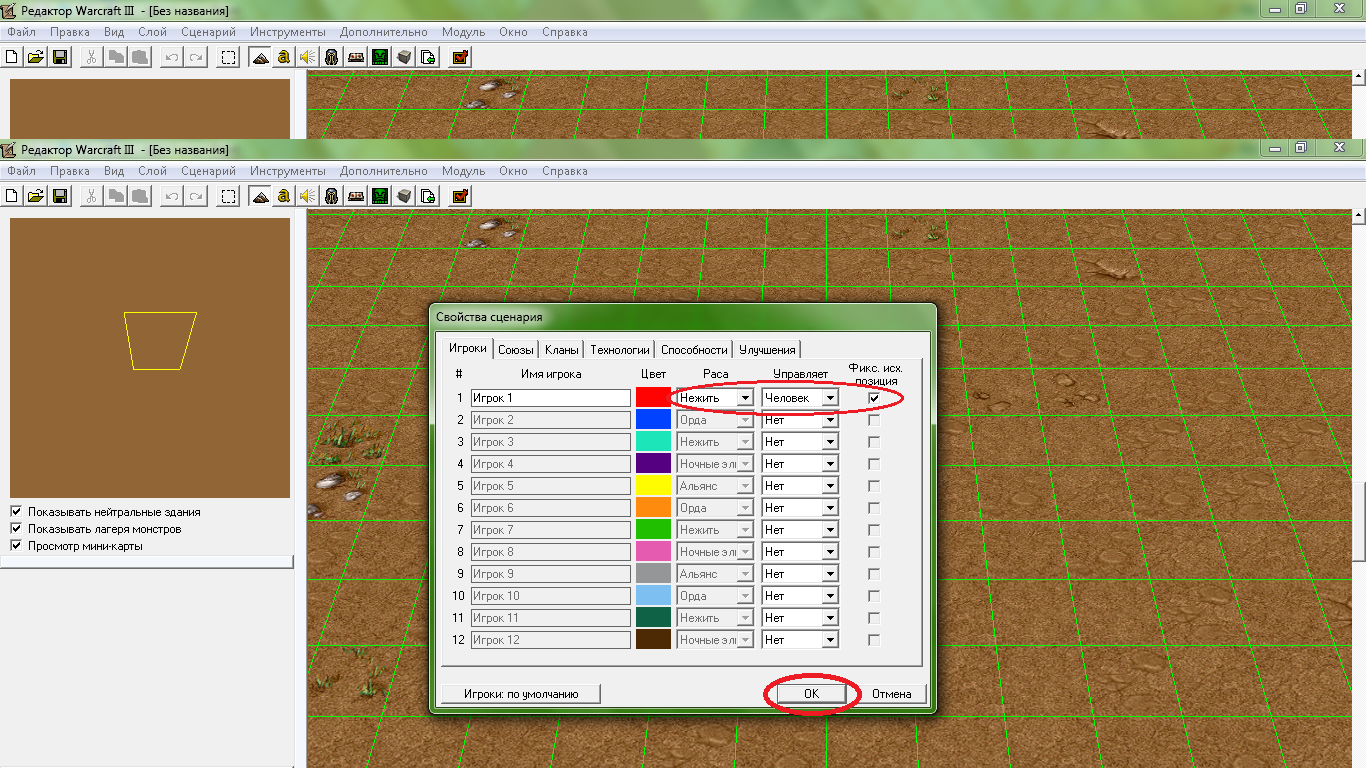Click New map icon in front editor toolbar
The image size is (1366, 768).
click(13, 196)
